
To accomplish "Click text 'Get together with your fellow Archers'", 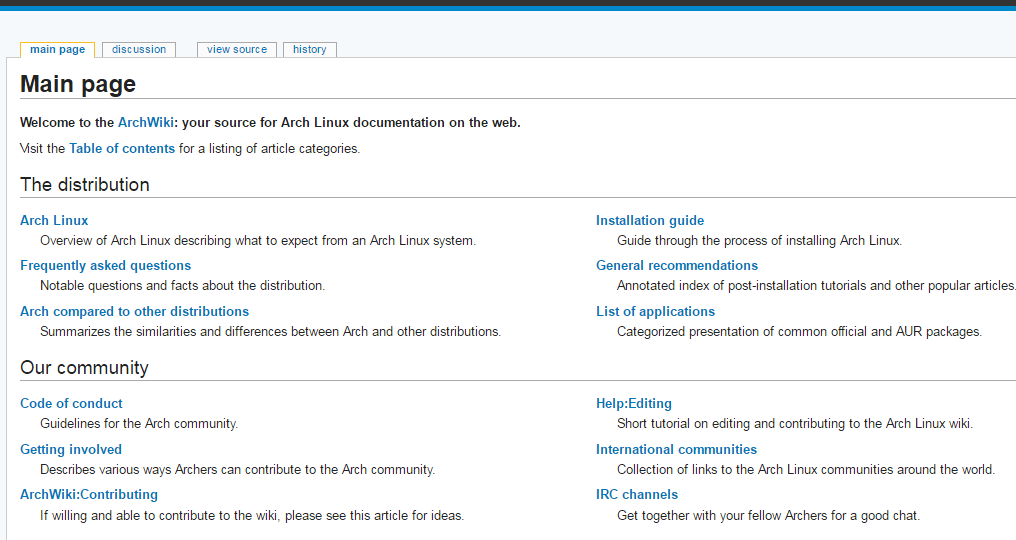I will coord(722,515).
